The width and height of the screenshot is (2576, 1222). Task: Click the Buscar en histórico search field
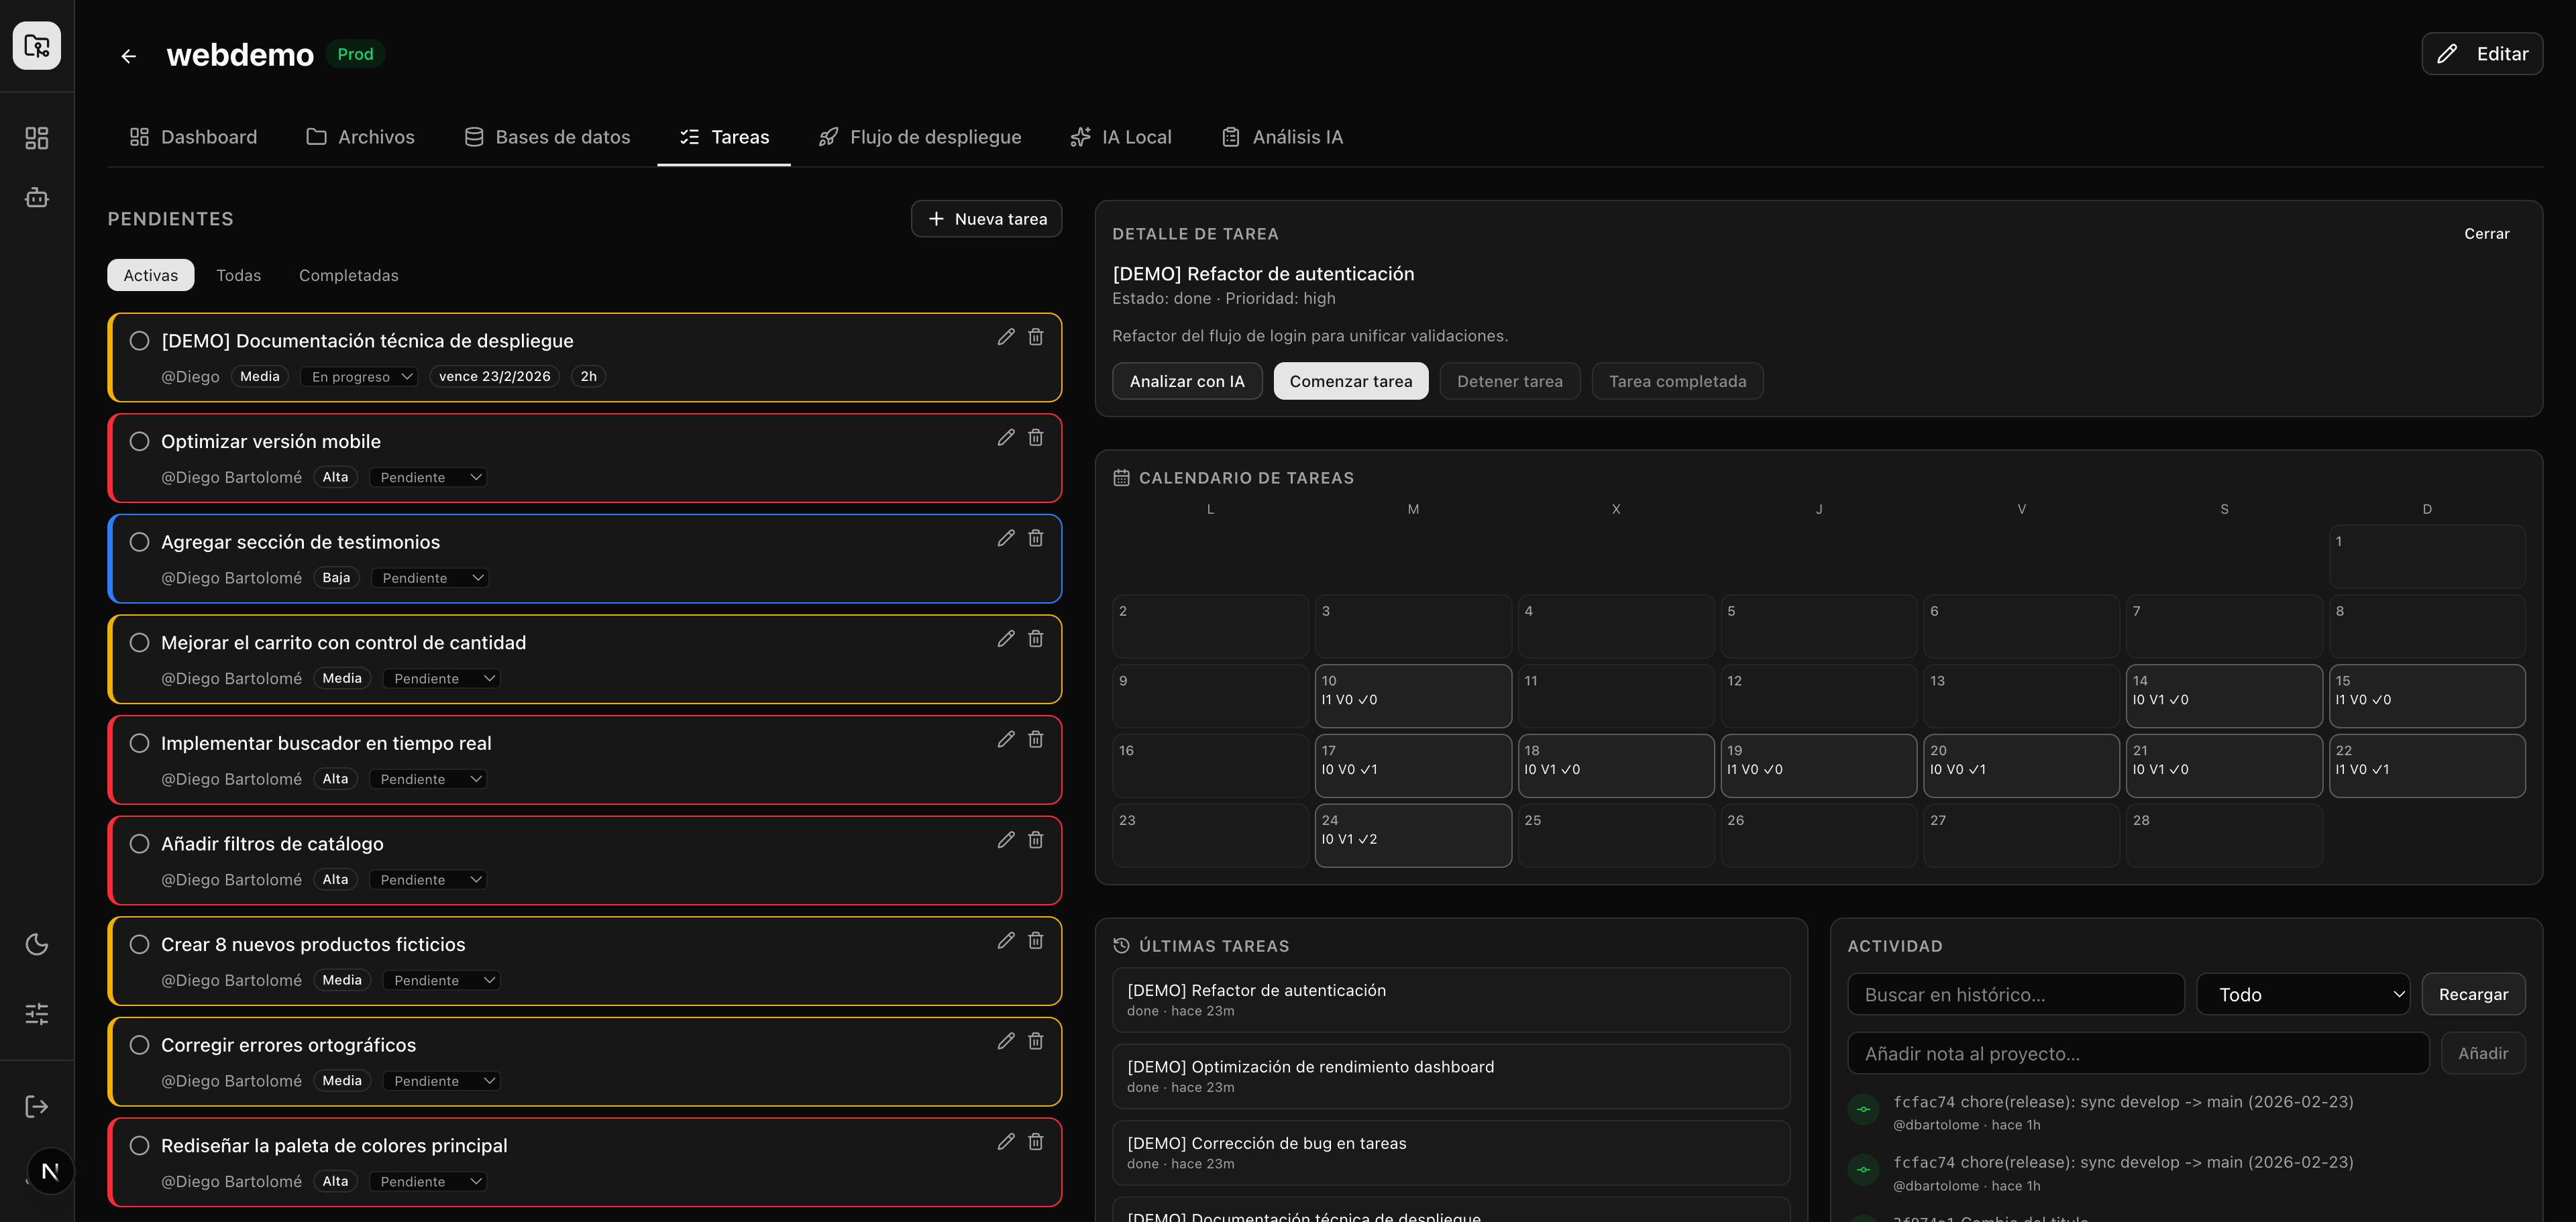(2015, 994)
